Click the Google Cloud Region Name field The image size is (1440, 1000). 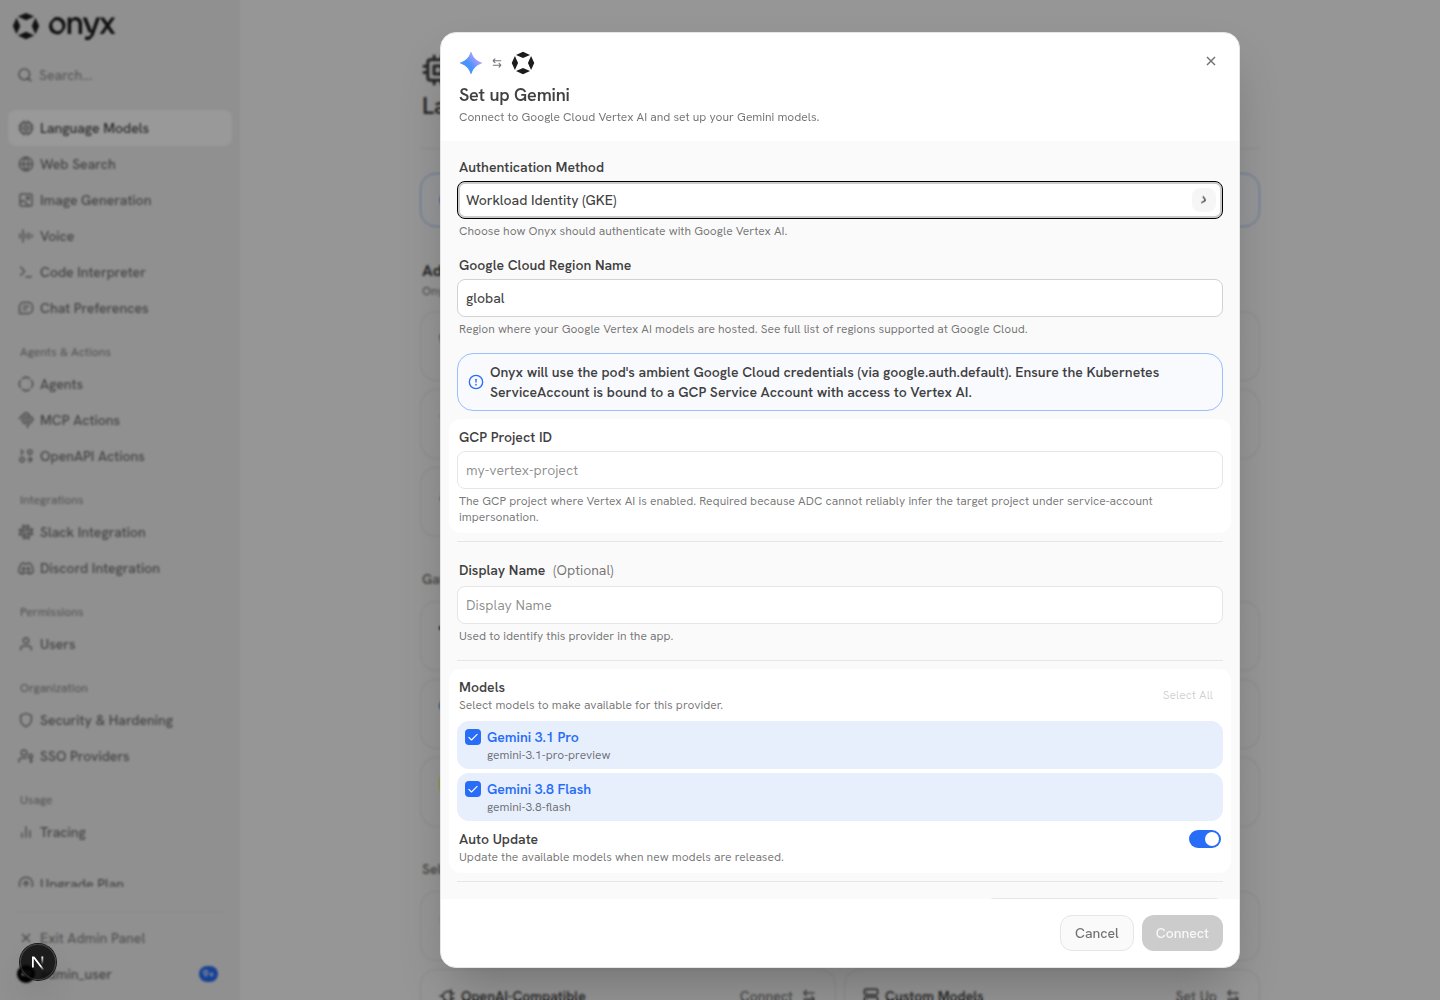coord(840,298)
